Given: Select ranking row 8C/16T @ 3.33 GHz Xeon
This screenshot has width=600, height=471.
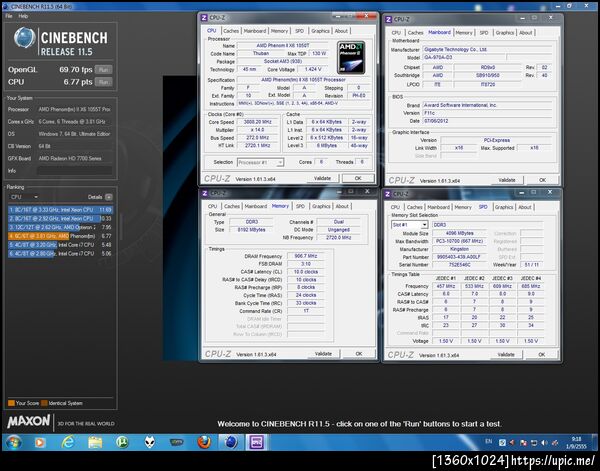Looking at the screenshot, I should (x=60, y=210).
